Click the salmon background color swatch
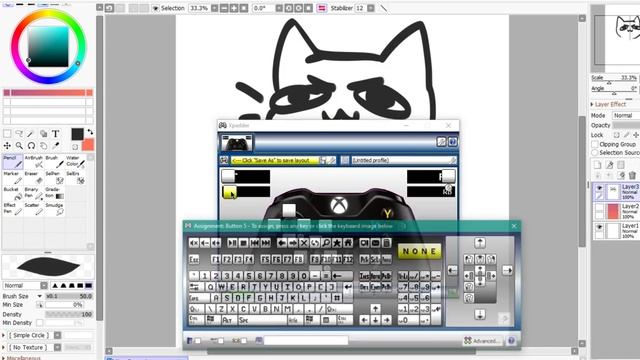640x360 pixels. tap(88, 144)
